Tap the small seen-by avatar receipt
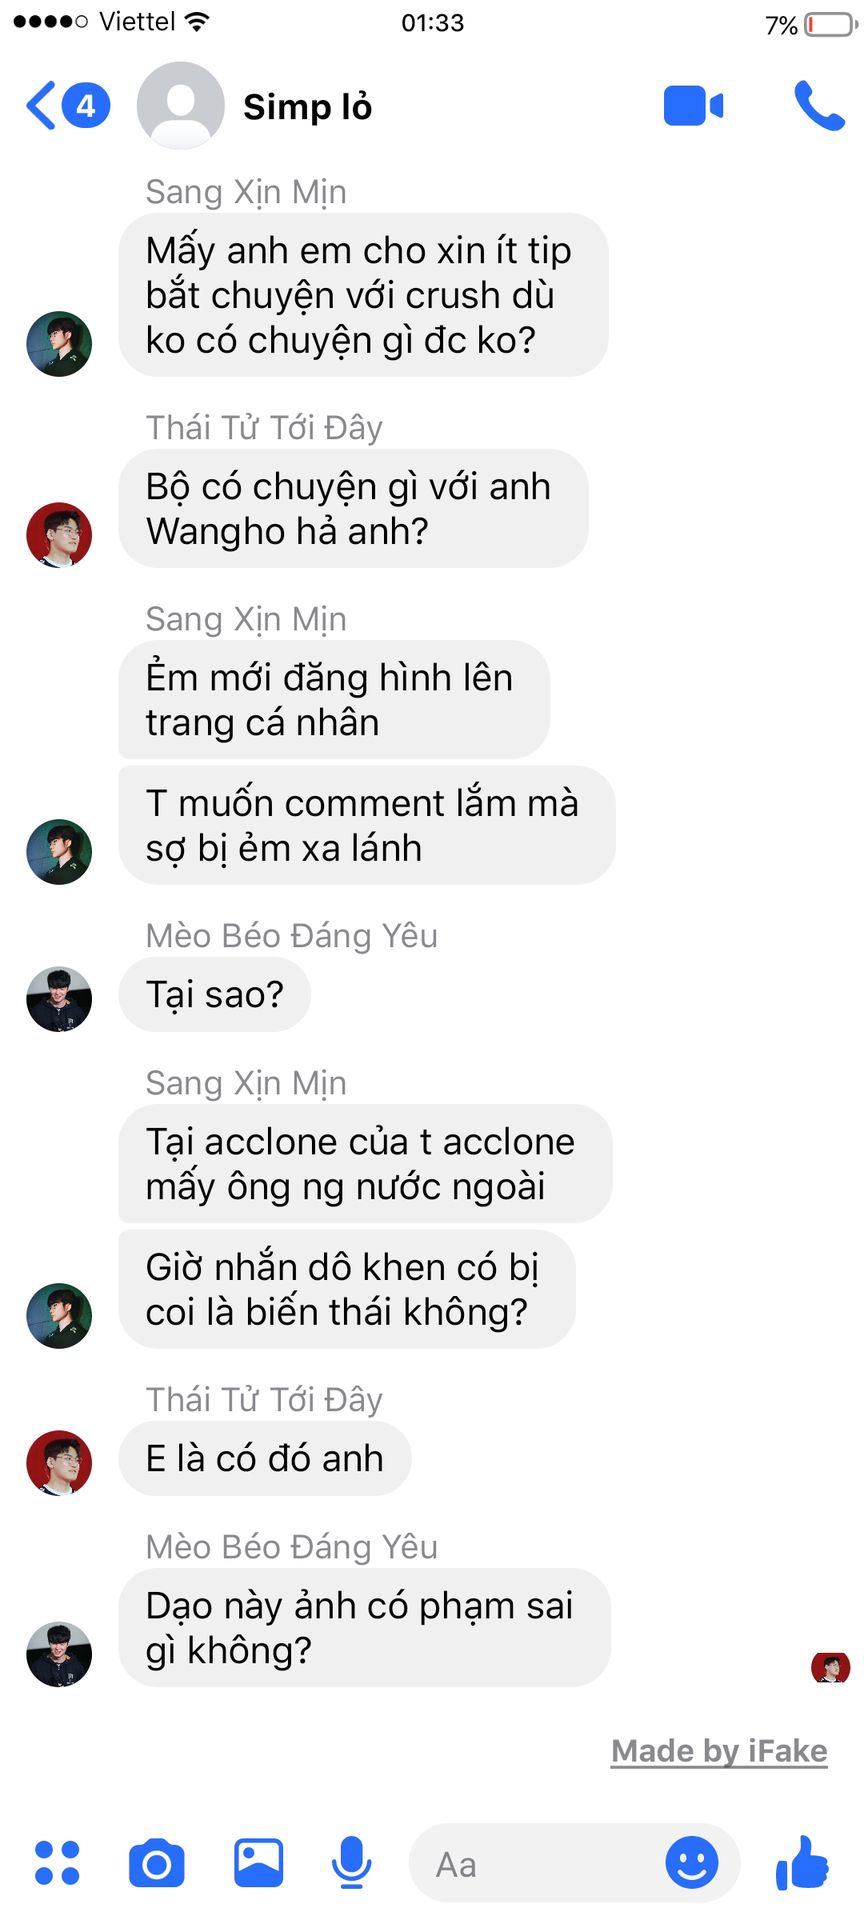The height and width of the screenshot is (1920, 864). click(830, 1668)
